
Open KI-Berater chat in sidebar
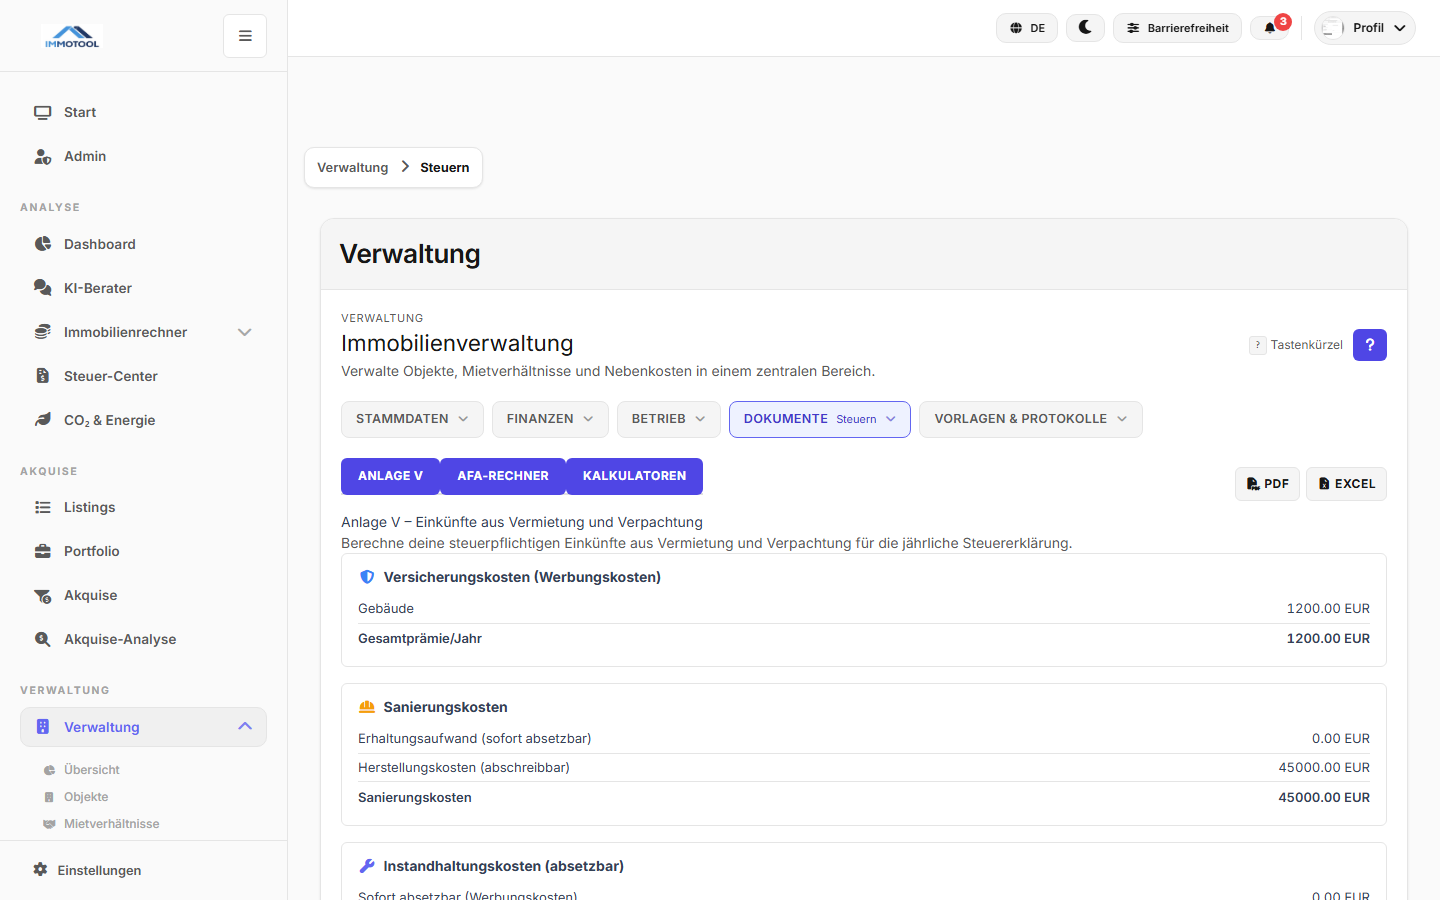pyautogui.click(x=97, y=288)
